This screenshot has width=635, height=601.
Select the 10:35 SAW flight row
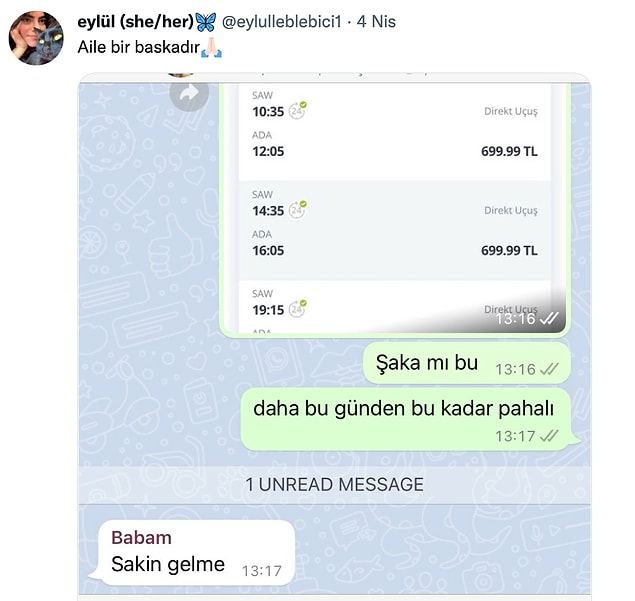(395, 132)
